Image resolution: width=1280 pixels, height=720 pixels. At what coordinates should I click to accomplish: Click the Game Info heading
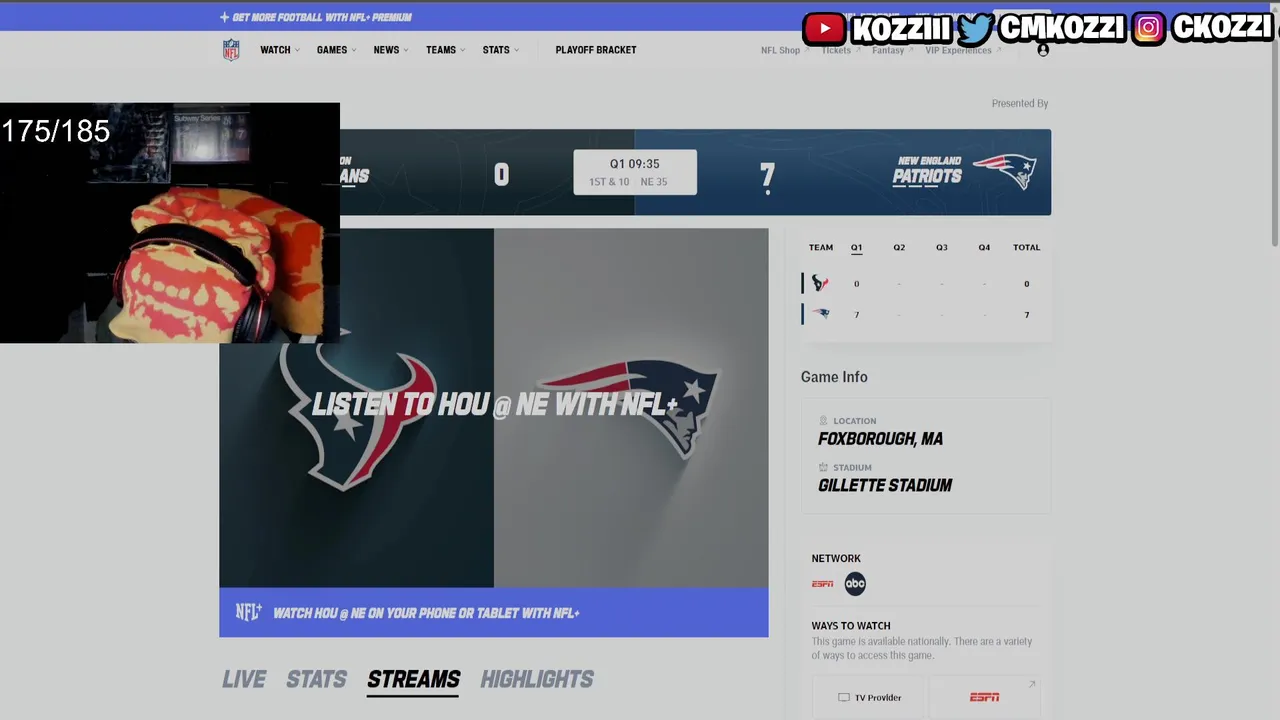(x=834, y=377)
